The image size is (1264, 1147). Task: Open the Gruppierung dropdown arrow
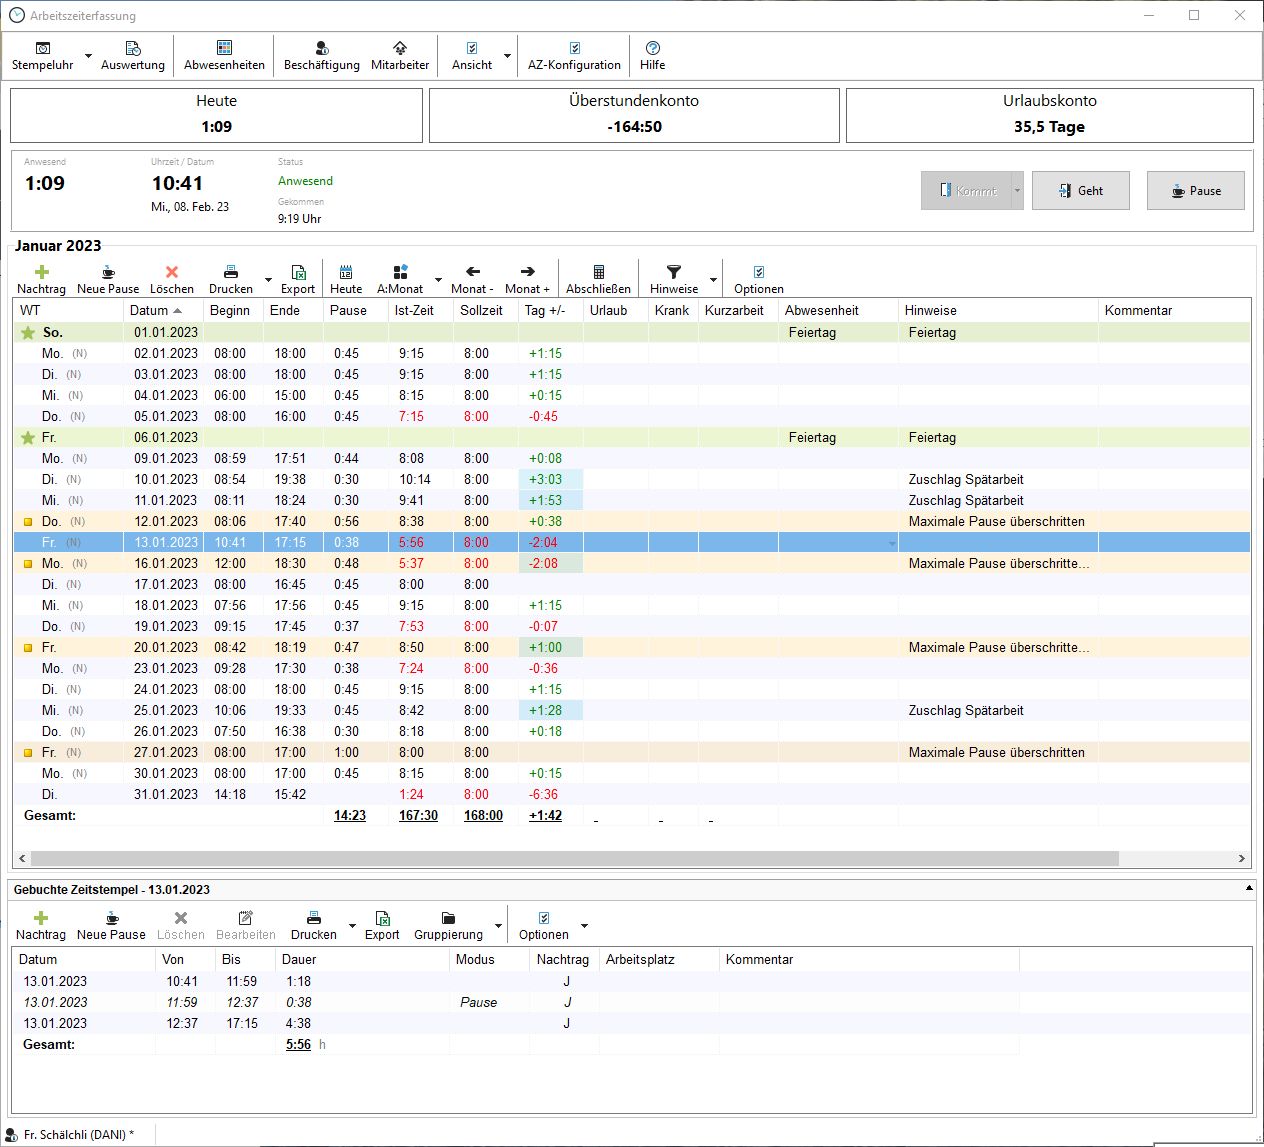pos(498,926)
